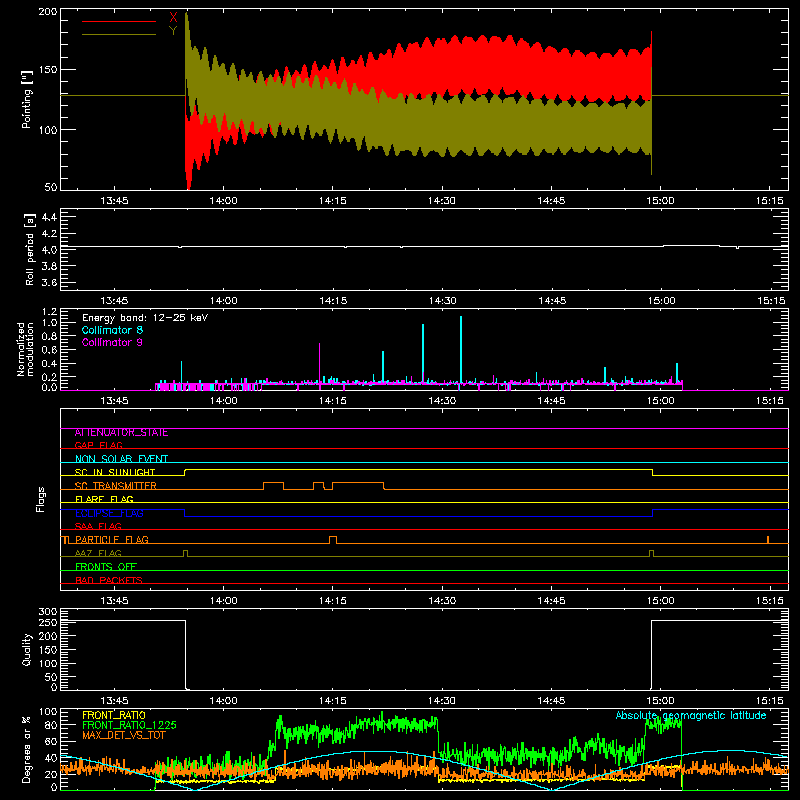800x800 pixels.
Task: Click the Collimator 9 legend entry
Action: coord(112,342)
